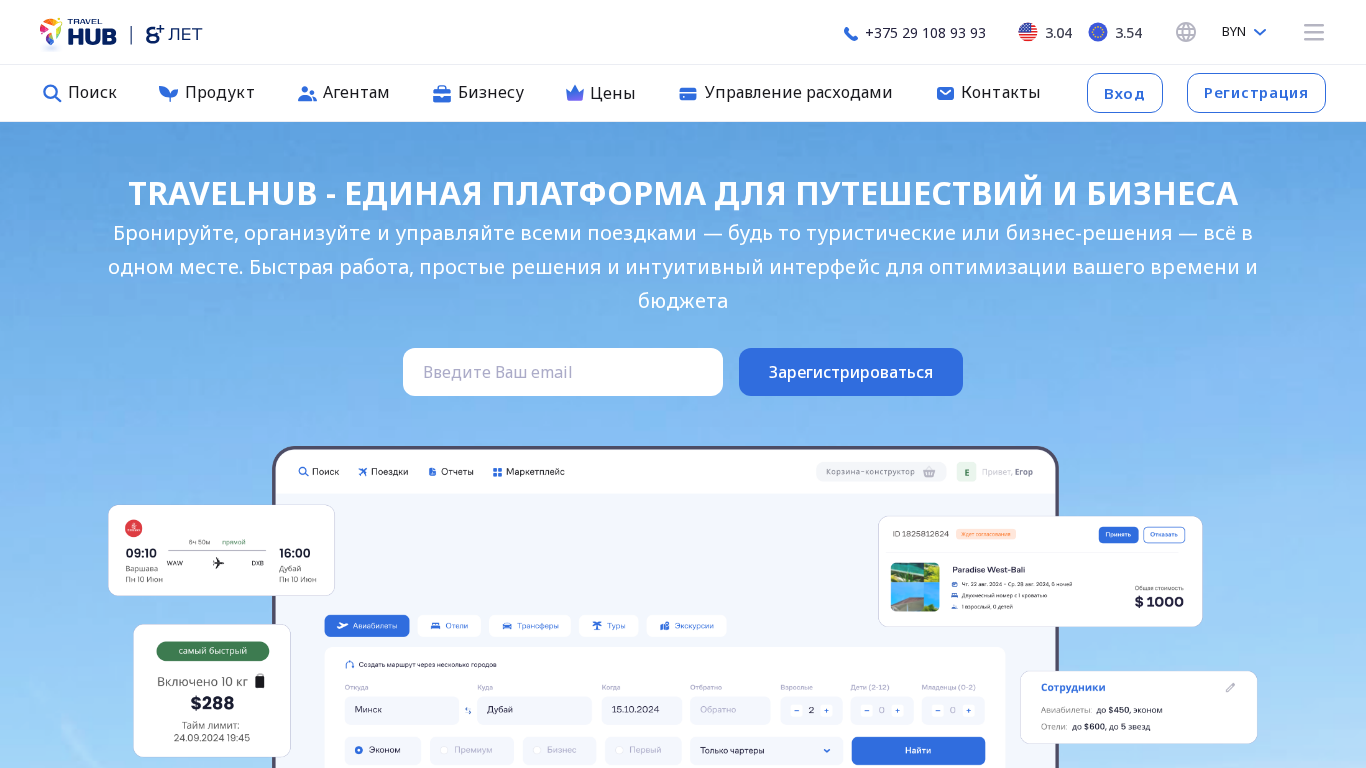Click the Отказать button on booking card

1164,535
